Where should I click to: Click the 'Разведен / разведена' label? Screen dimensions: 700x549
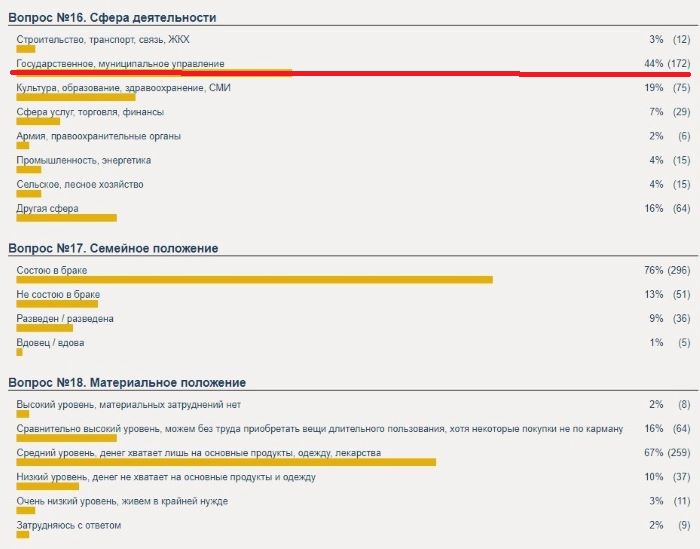coord(65,319)
